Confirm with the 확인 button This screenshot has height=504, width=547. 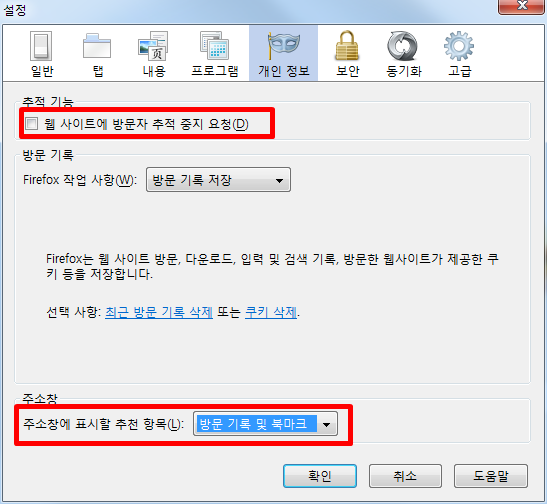click(320, 476)
